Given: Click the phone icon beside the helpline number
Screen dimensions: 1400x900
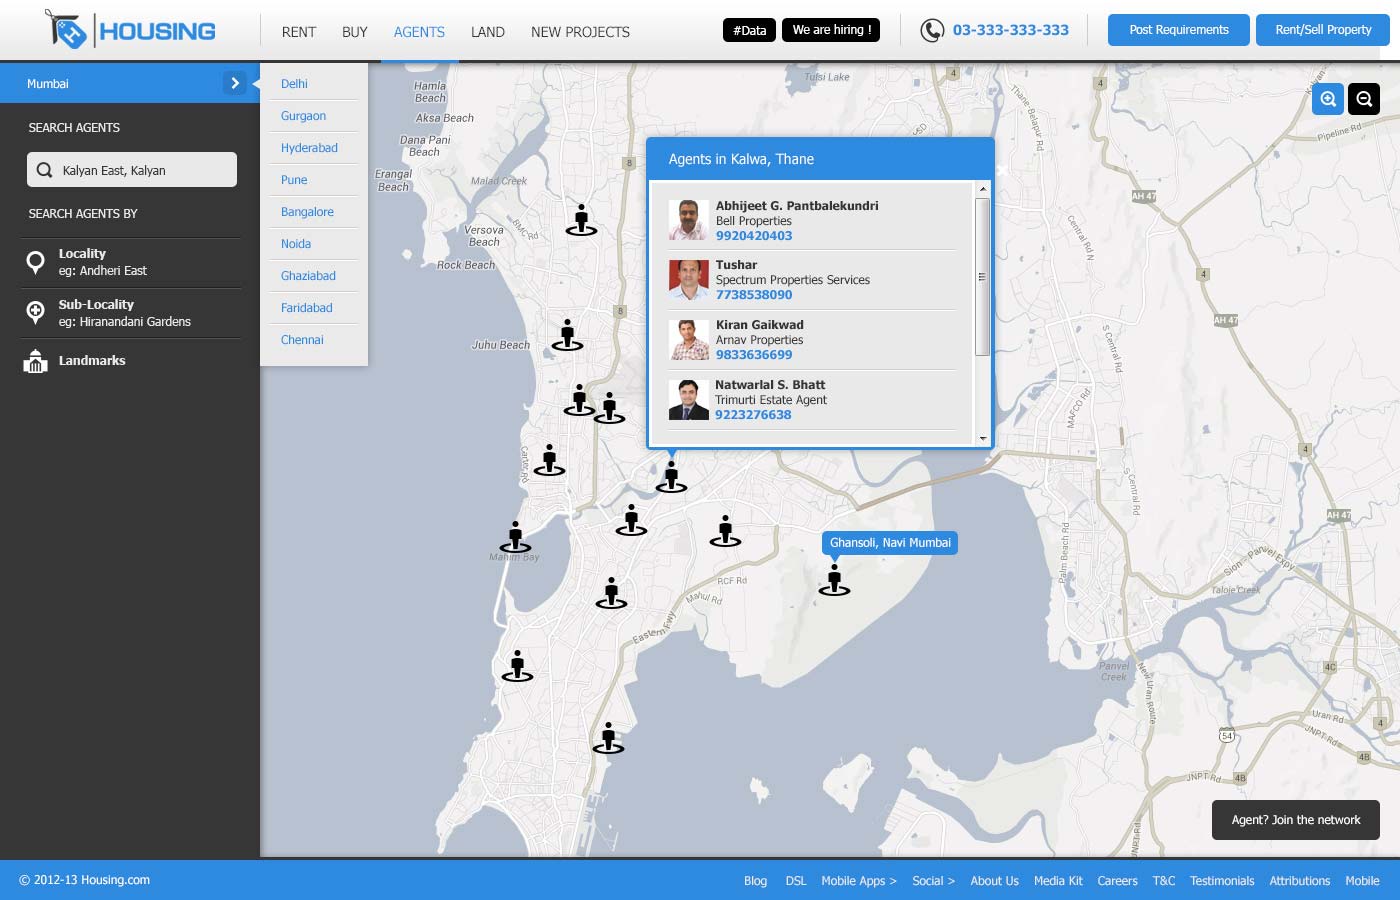Looking at the screenshot, I should point(932,31).
